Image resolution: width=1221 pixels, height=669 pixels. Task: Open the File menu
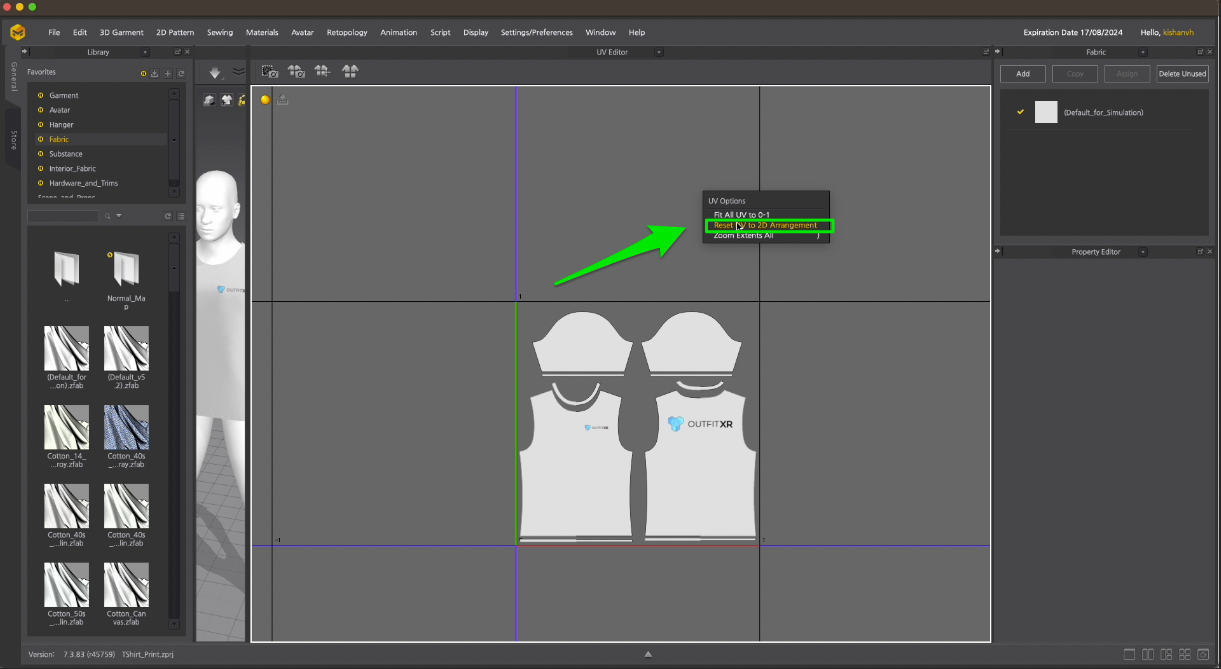pyautogui.click(x=54, y=32)
